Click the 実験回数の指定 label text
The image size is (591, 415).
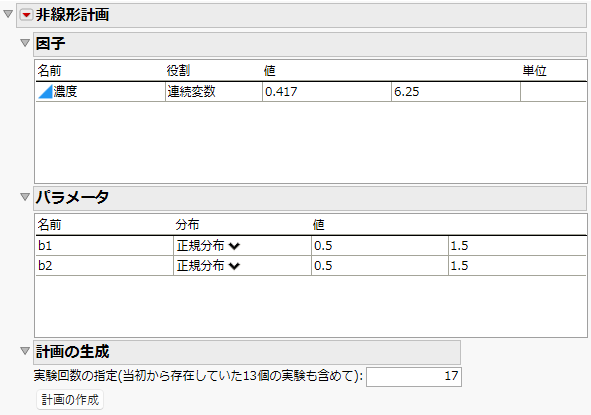click(x=198, y=376)
